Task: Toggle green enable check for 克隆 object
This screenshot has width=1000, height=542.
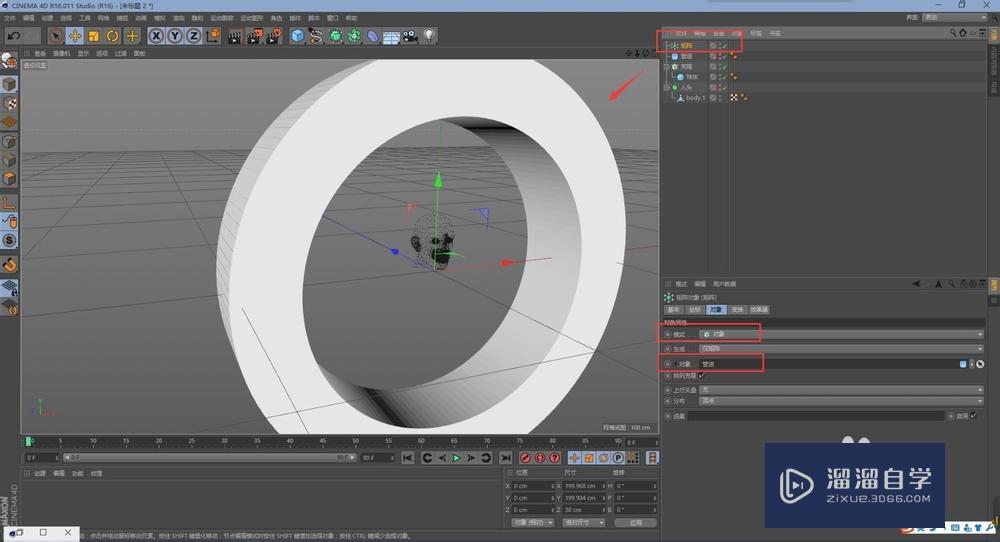Action: click(725, 66)
